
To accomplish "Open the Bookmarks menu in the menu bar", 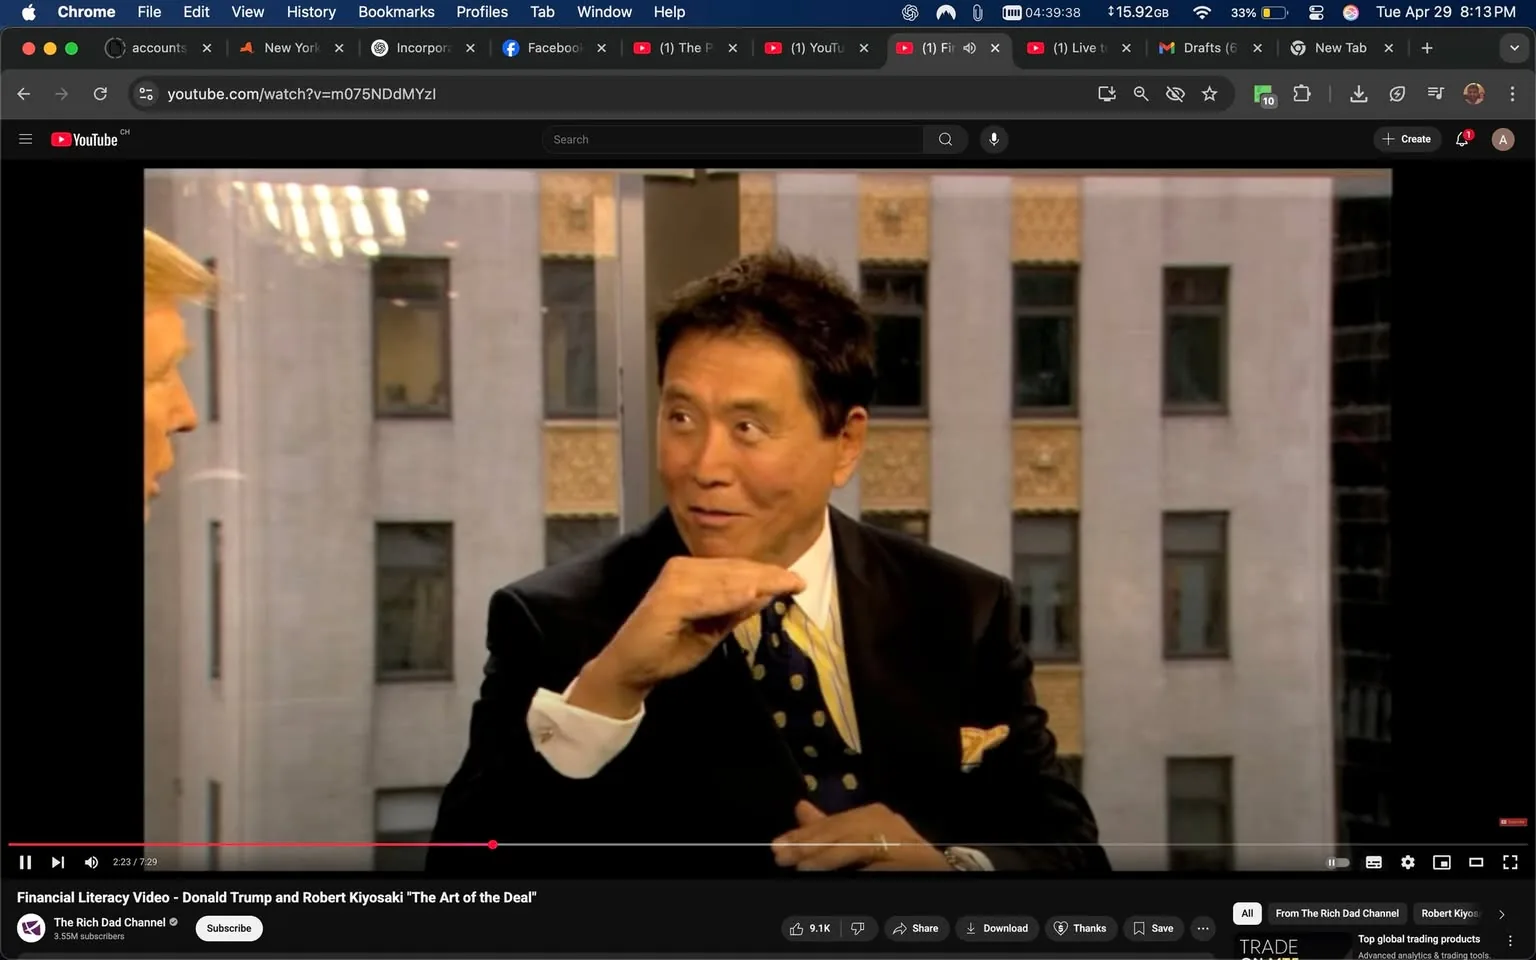I will coord(396,11).
